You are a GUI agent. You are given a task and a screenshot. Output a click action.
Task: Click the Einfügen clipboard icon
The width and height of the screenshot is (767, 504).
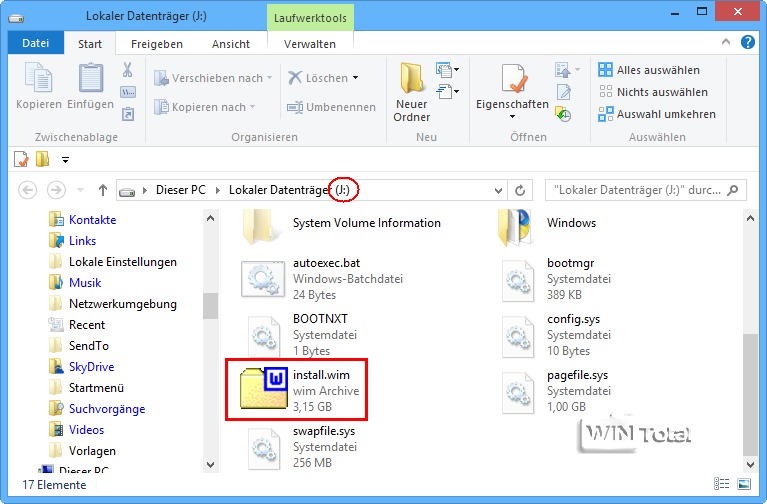click(x=90, y=78)
